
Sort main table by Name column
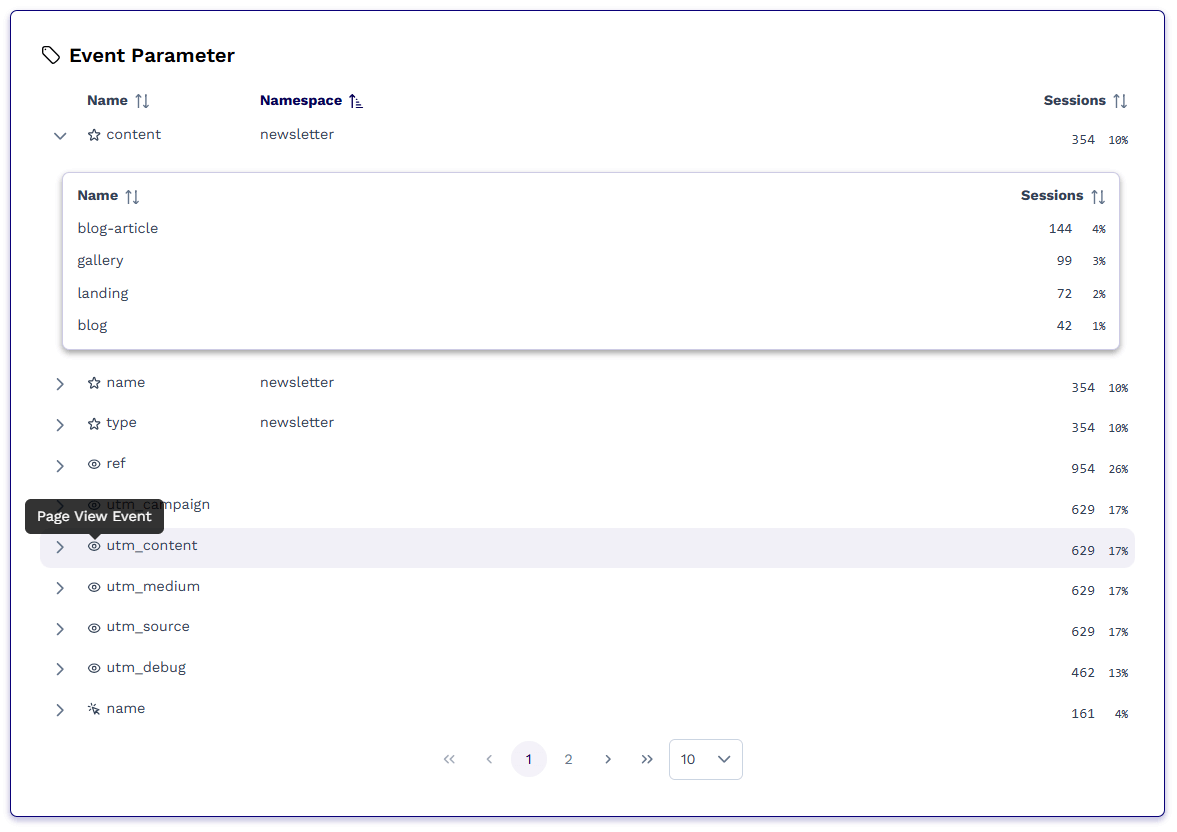pos(118,101)
